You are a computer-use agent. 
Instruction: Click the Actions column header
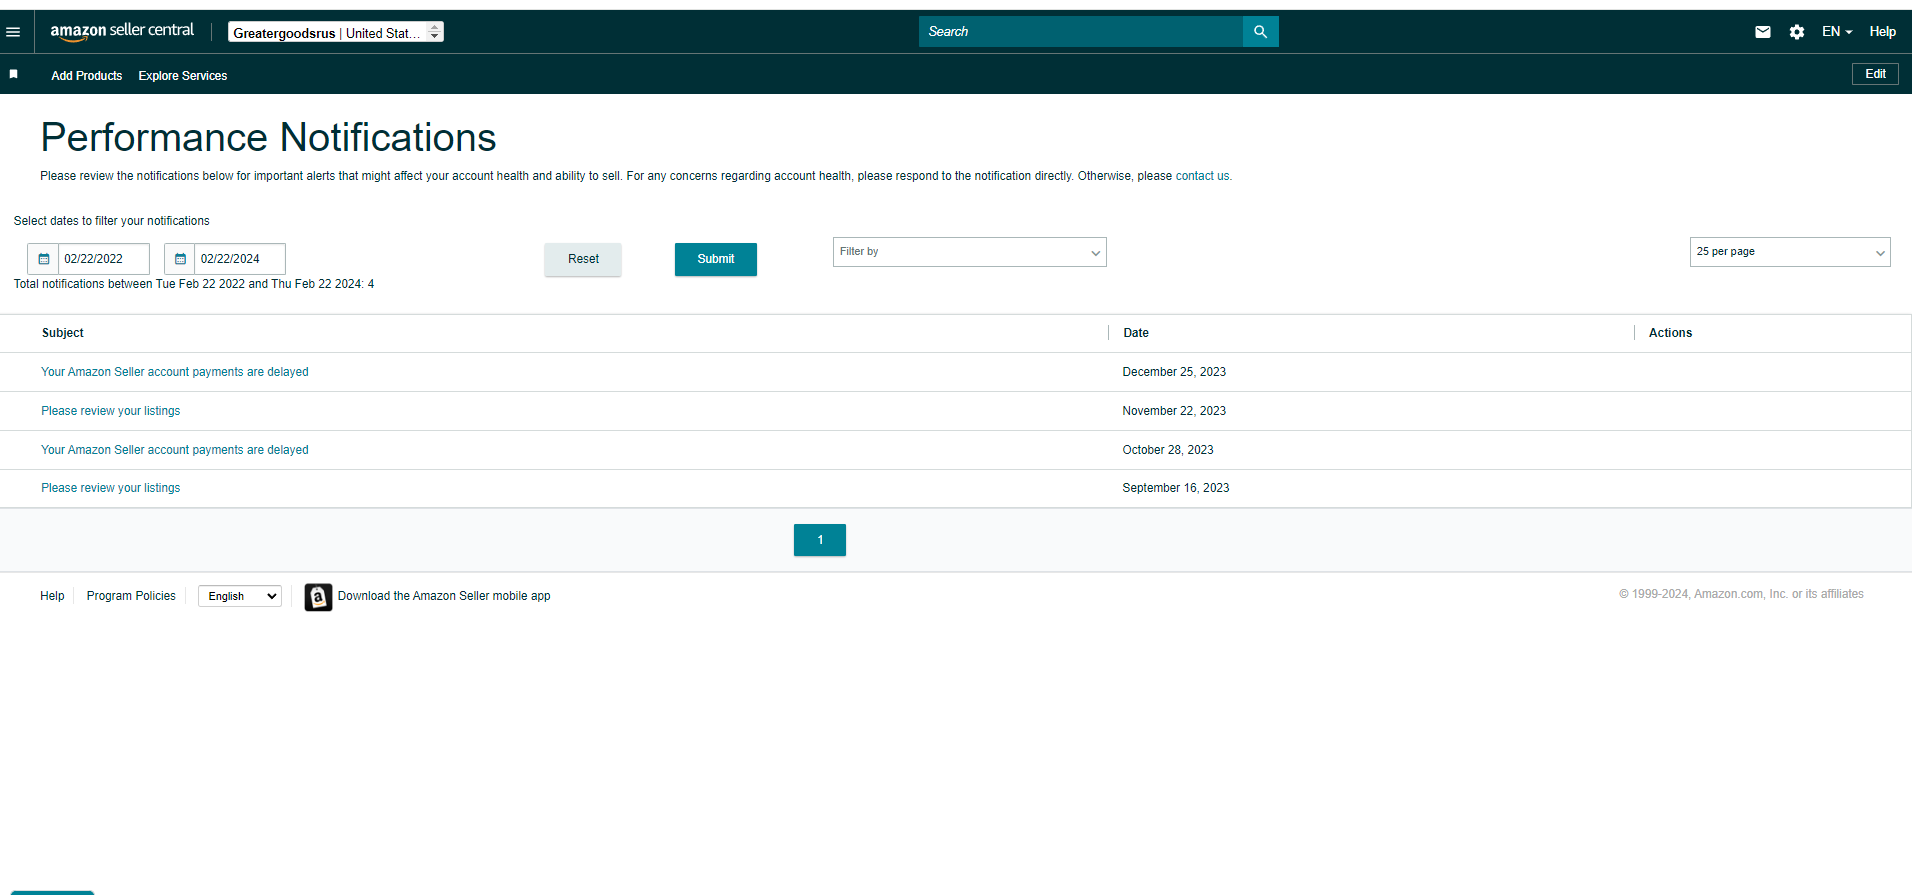(x=1670, y=333)
